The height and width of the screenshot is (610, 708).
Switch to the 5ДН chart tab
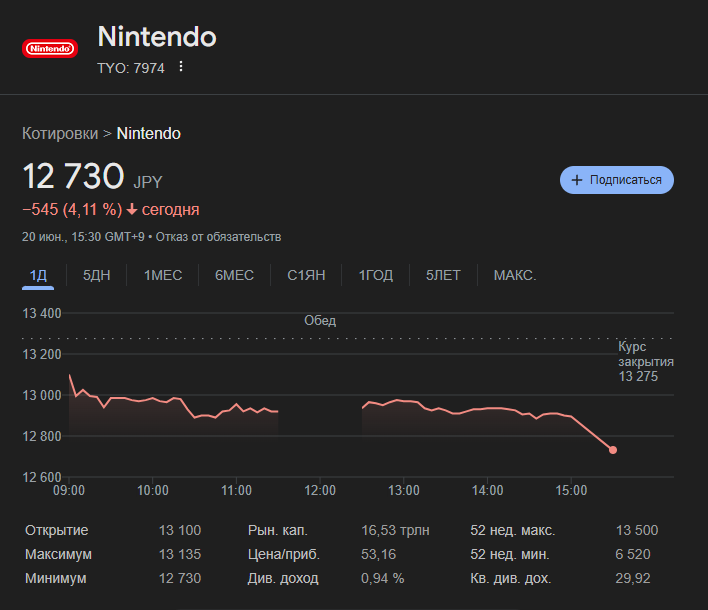97,275
